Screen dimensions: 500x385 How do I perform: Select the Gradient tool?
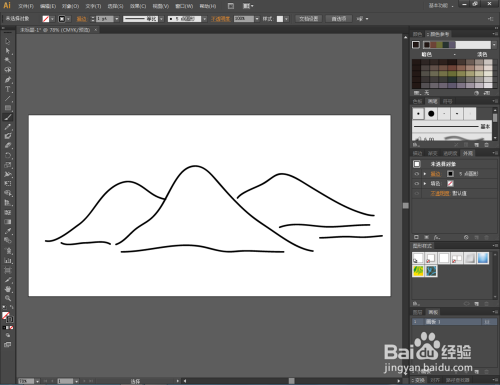[8, 222]
